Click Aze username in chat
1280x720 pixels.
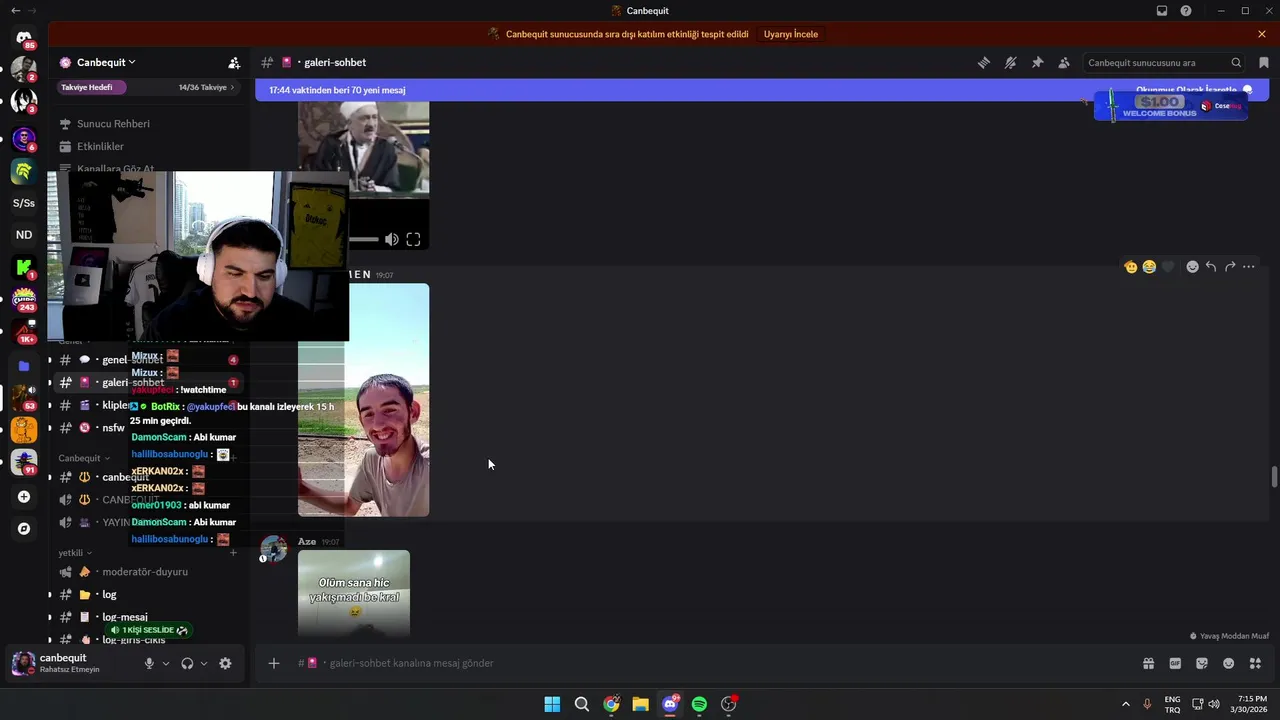pyautogui.click(x=307, y=542)
